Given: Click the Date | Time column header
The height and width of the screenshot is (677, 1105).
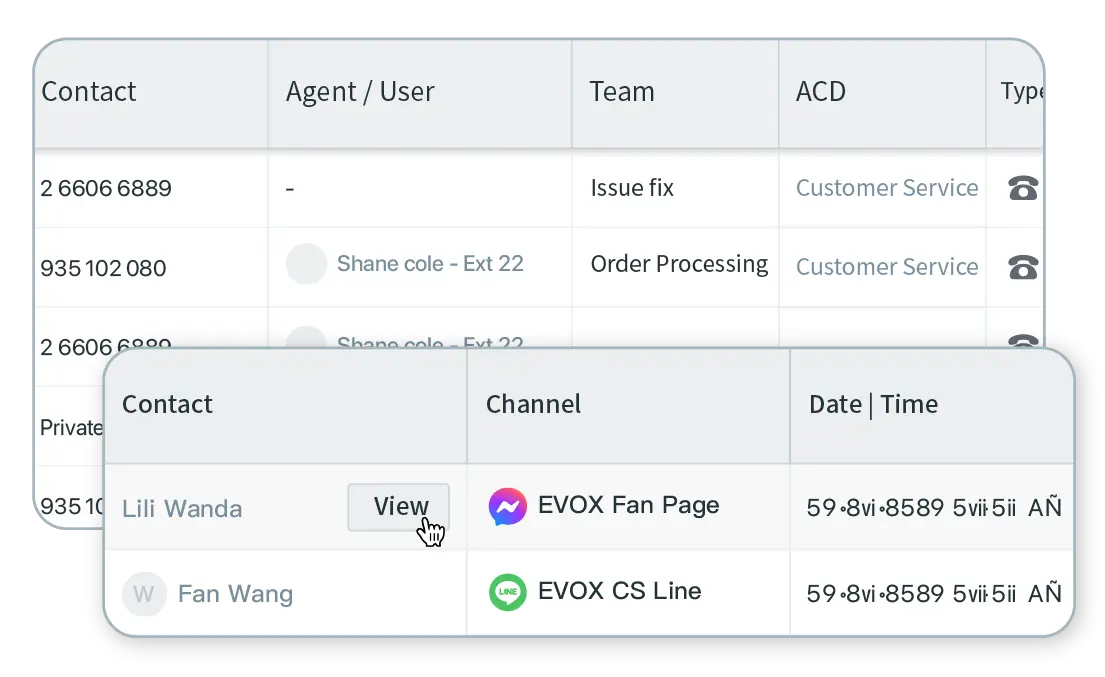Looking at the screenshot, I should tap(873, 405).
